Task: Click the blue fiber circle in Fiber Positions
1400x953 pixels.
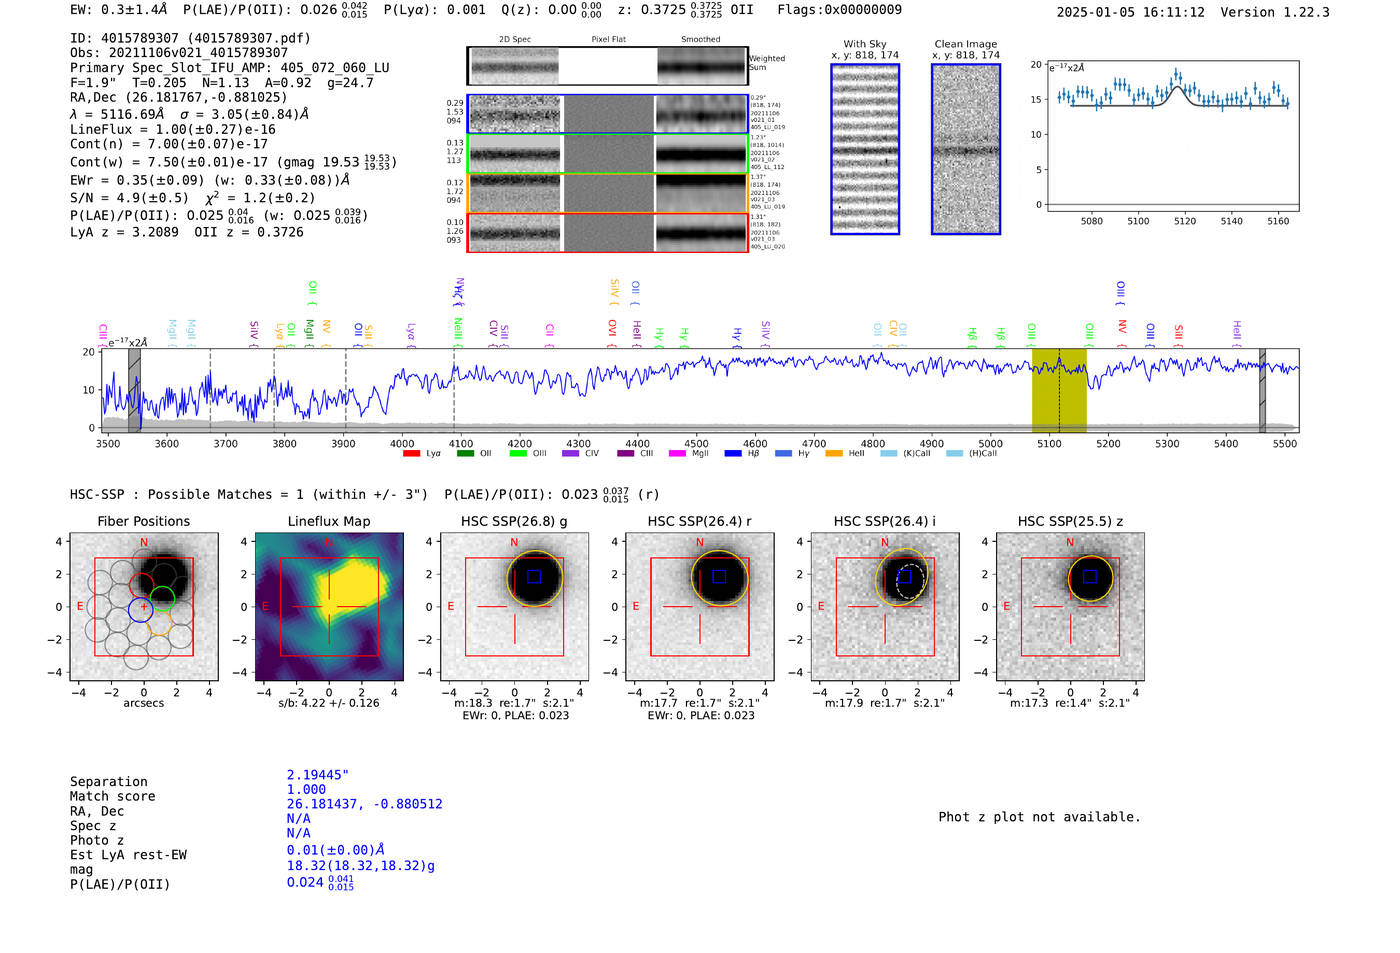Action: (141, 609)
